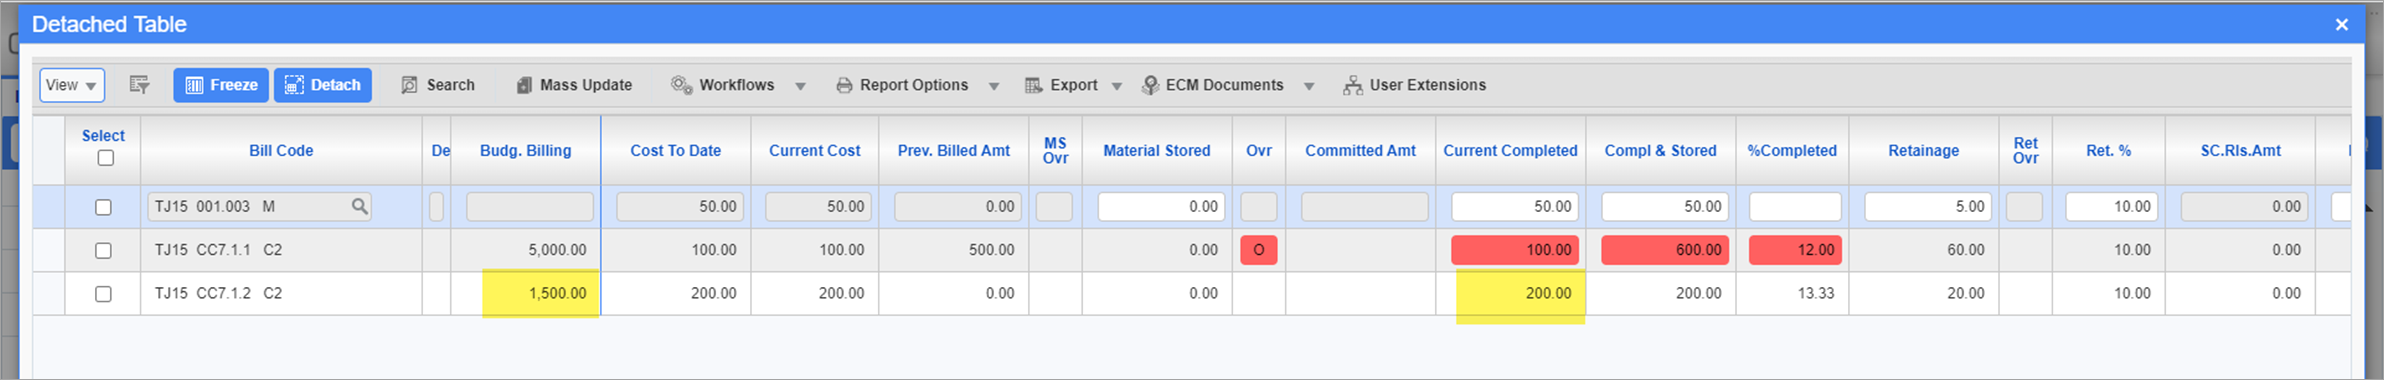
Task: Click the Detach table button
Action: [x=323, y=85]
